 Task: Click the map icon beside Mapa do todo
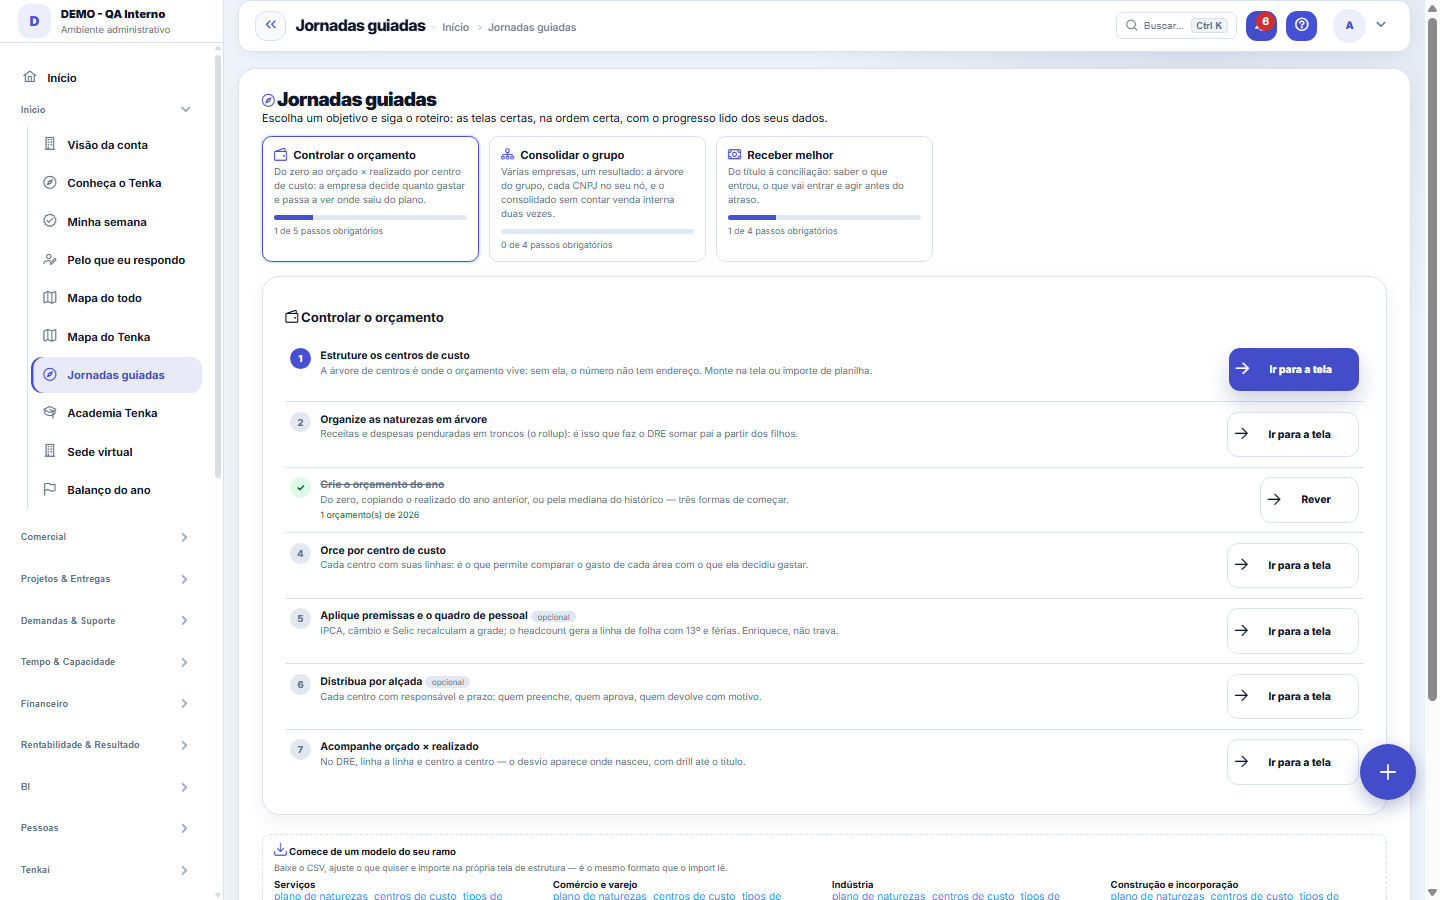(x=50, y=298)
